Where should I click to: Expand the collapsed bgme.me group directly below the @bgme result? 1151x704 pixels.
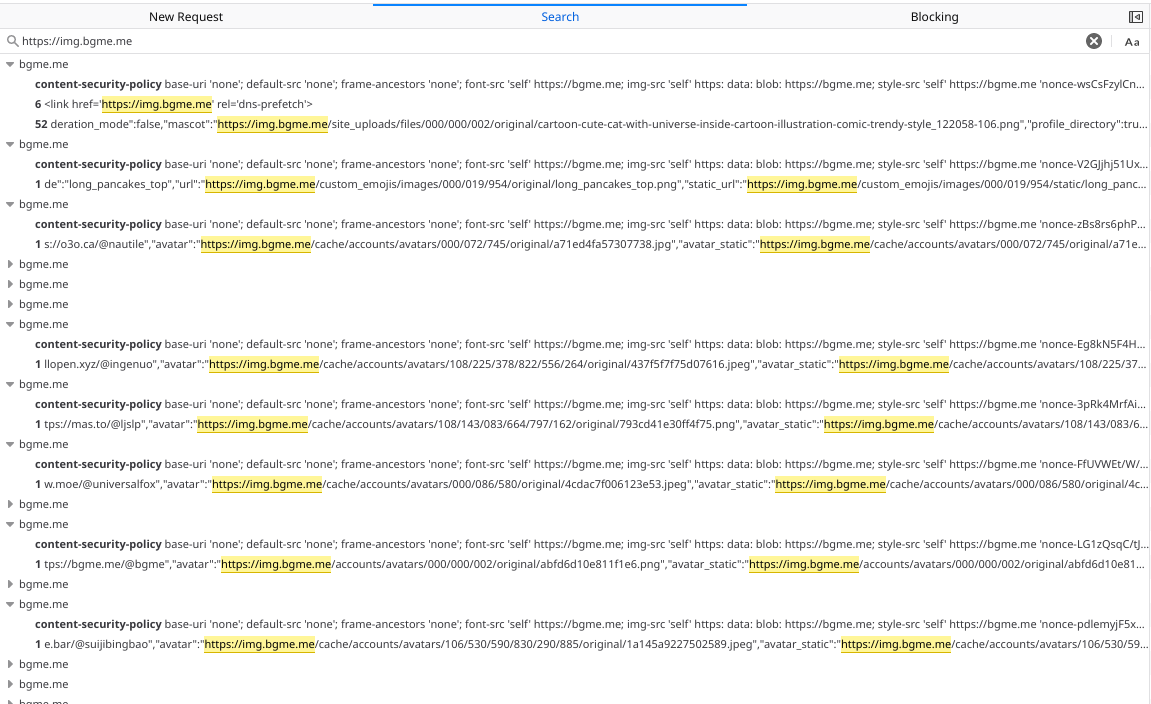[11, 584]
